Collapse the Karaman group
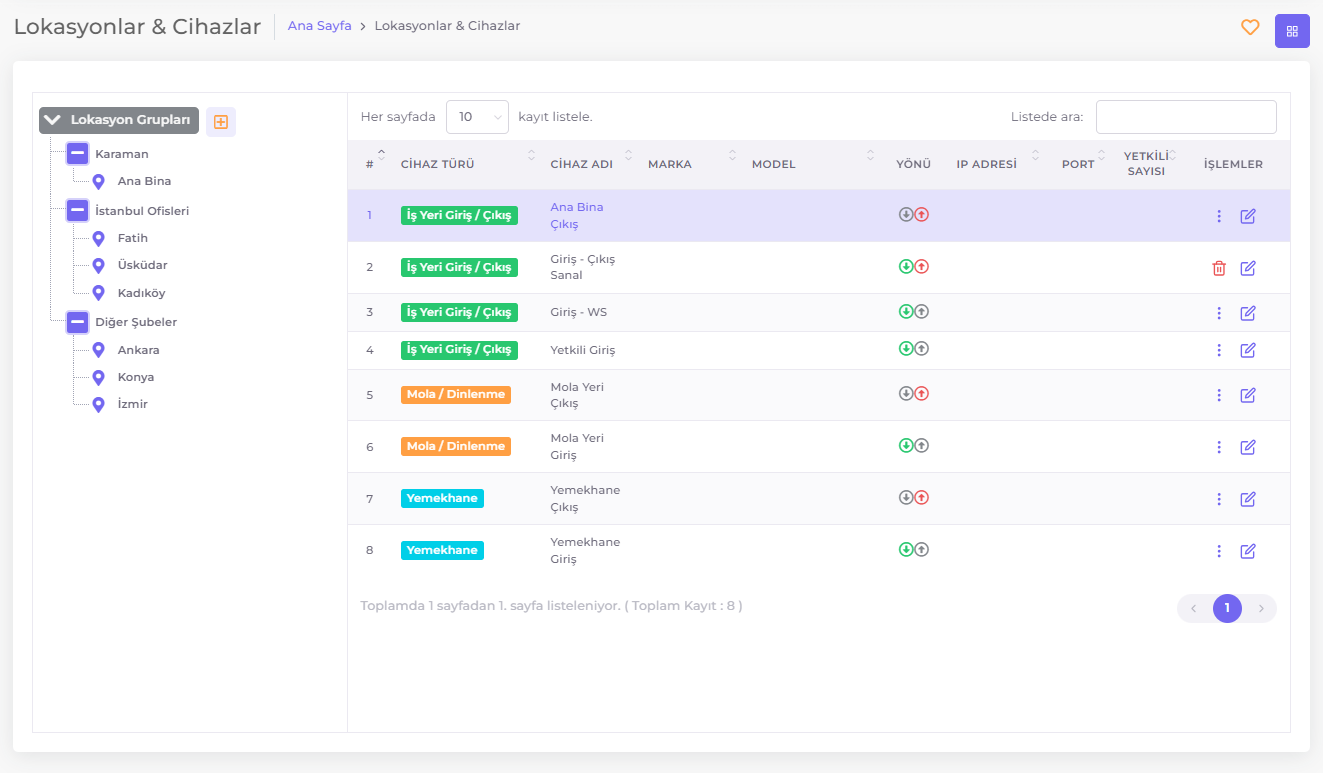 pyautogui.click(x=78, y=154)
